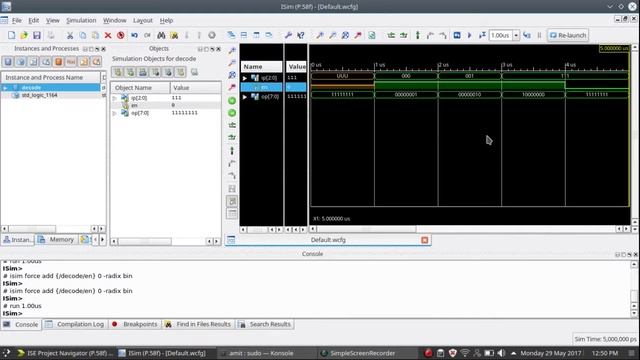Click the Zoom to Full View icon in waveform sidebar

(x=232, y=75)
